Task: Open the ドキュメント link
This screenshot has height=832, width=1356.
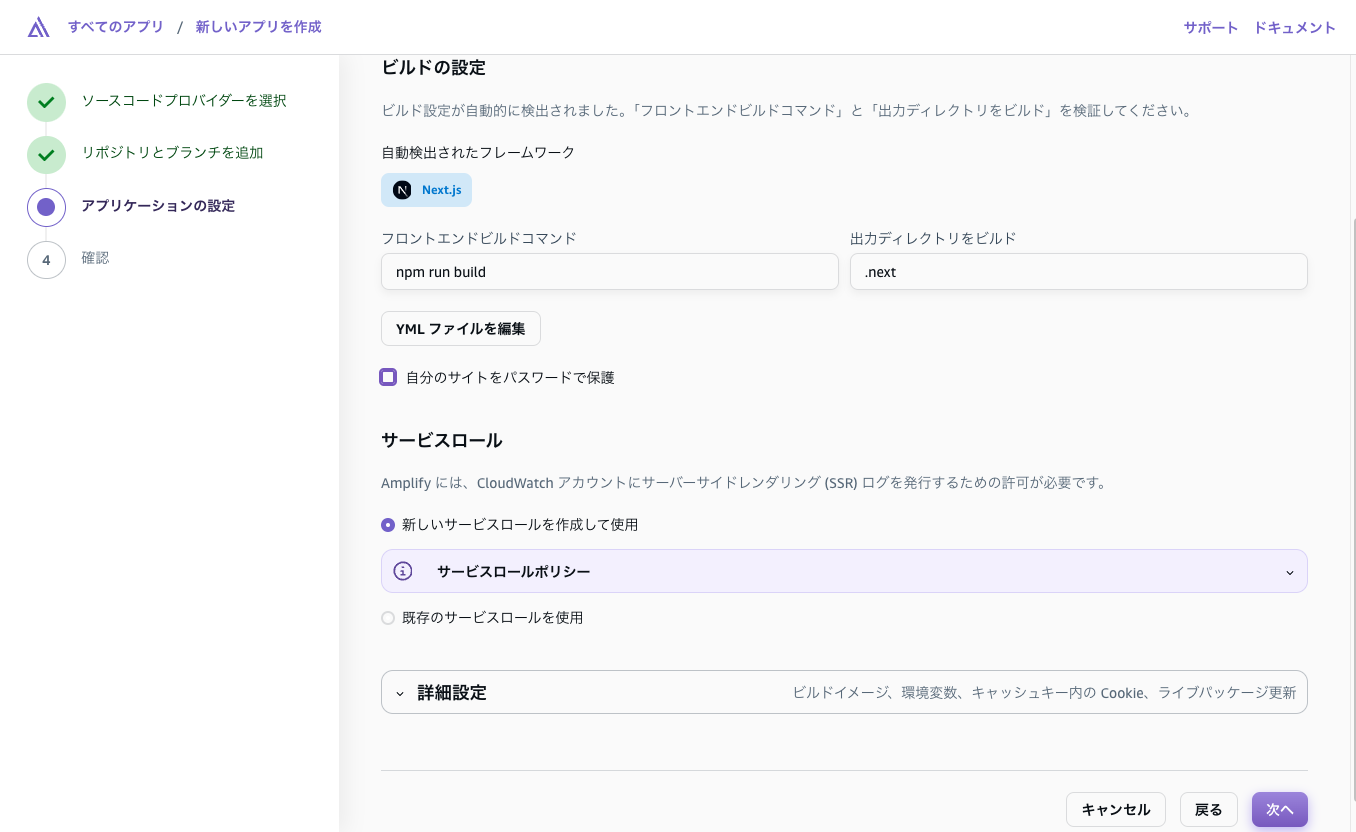Action: pyautogui.click(x=1294, y=27)
